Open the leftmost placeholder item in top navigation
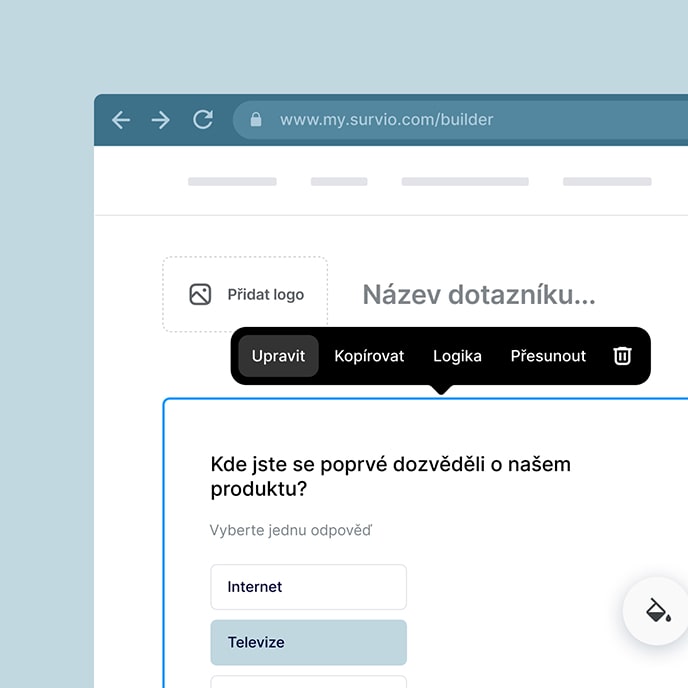 (x=232, y=182)
